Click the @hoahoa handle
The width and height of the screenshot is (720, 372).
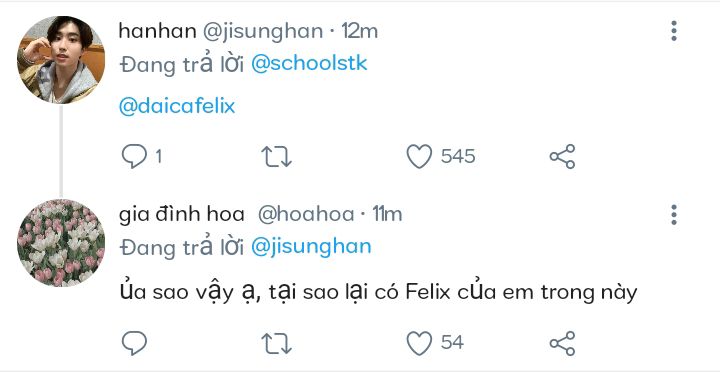[306, 214]
